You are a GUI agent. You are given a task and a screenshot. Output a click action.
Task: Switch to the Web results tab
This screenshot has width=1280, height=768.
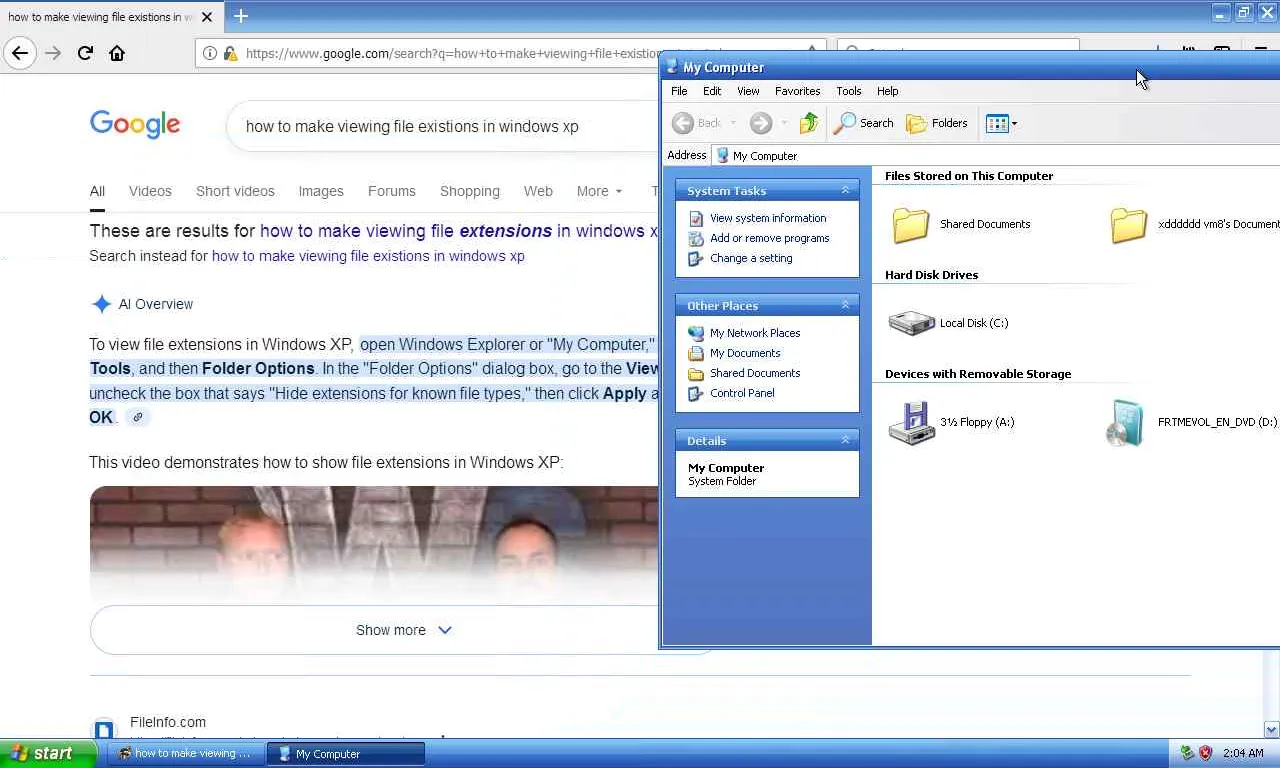[538, 191]
